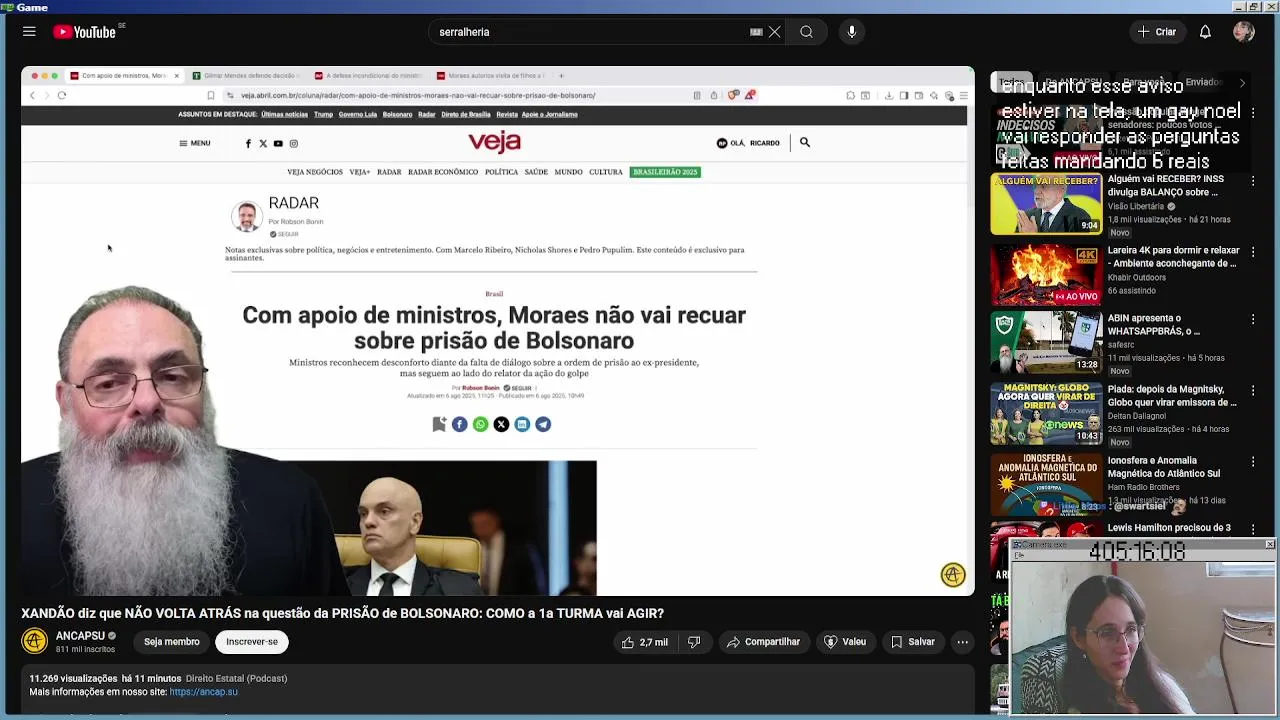Open the account avatar menu

point(1244,32)
